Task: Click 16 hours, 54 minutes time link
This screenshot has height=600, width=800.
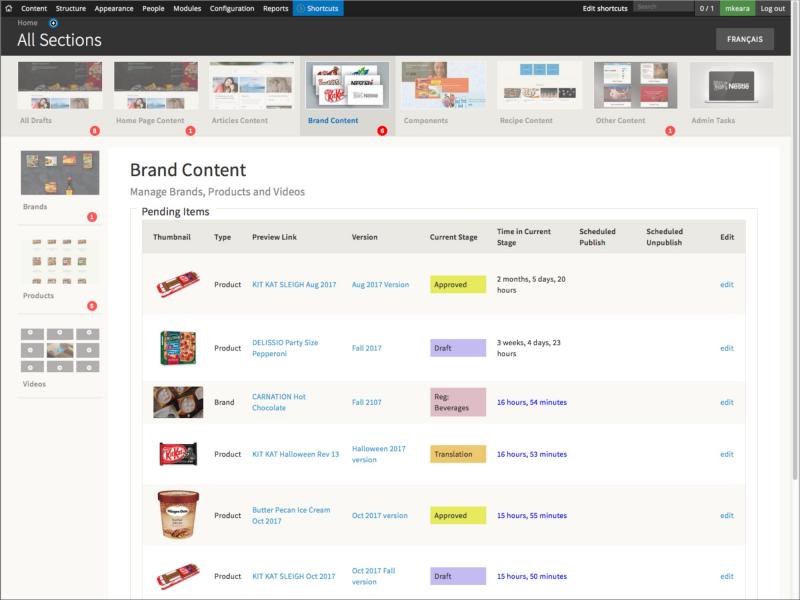Action: [532, 402]
